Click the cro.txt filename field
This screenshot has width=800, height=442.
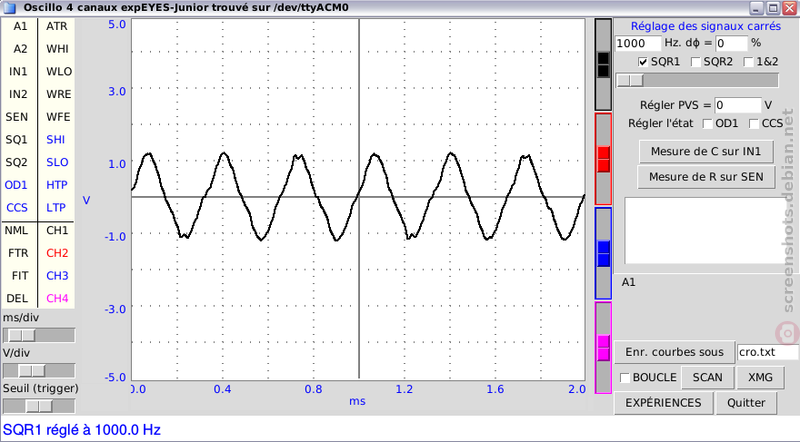pyautogui.click(x=767, y=352)
